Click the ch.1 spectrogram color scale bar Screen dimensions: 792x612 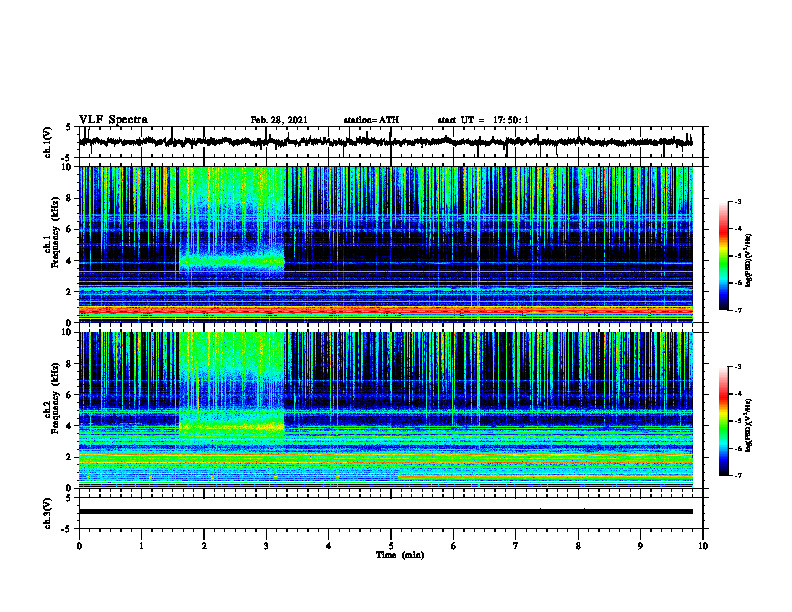coord(723,256)
